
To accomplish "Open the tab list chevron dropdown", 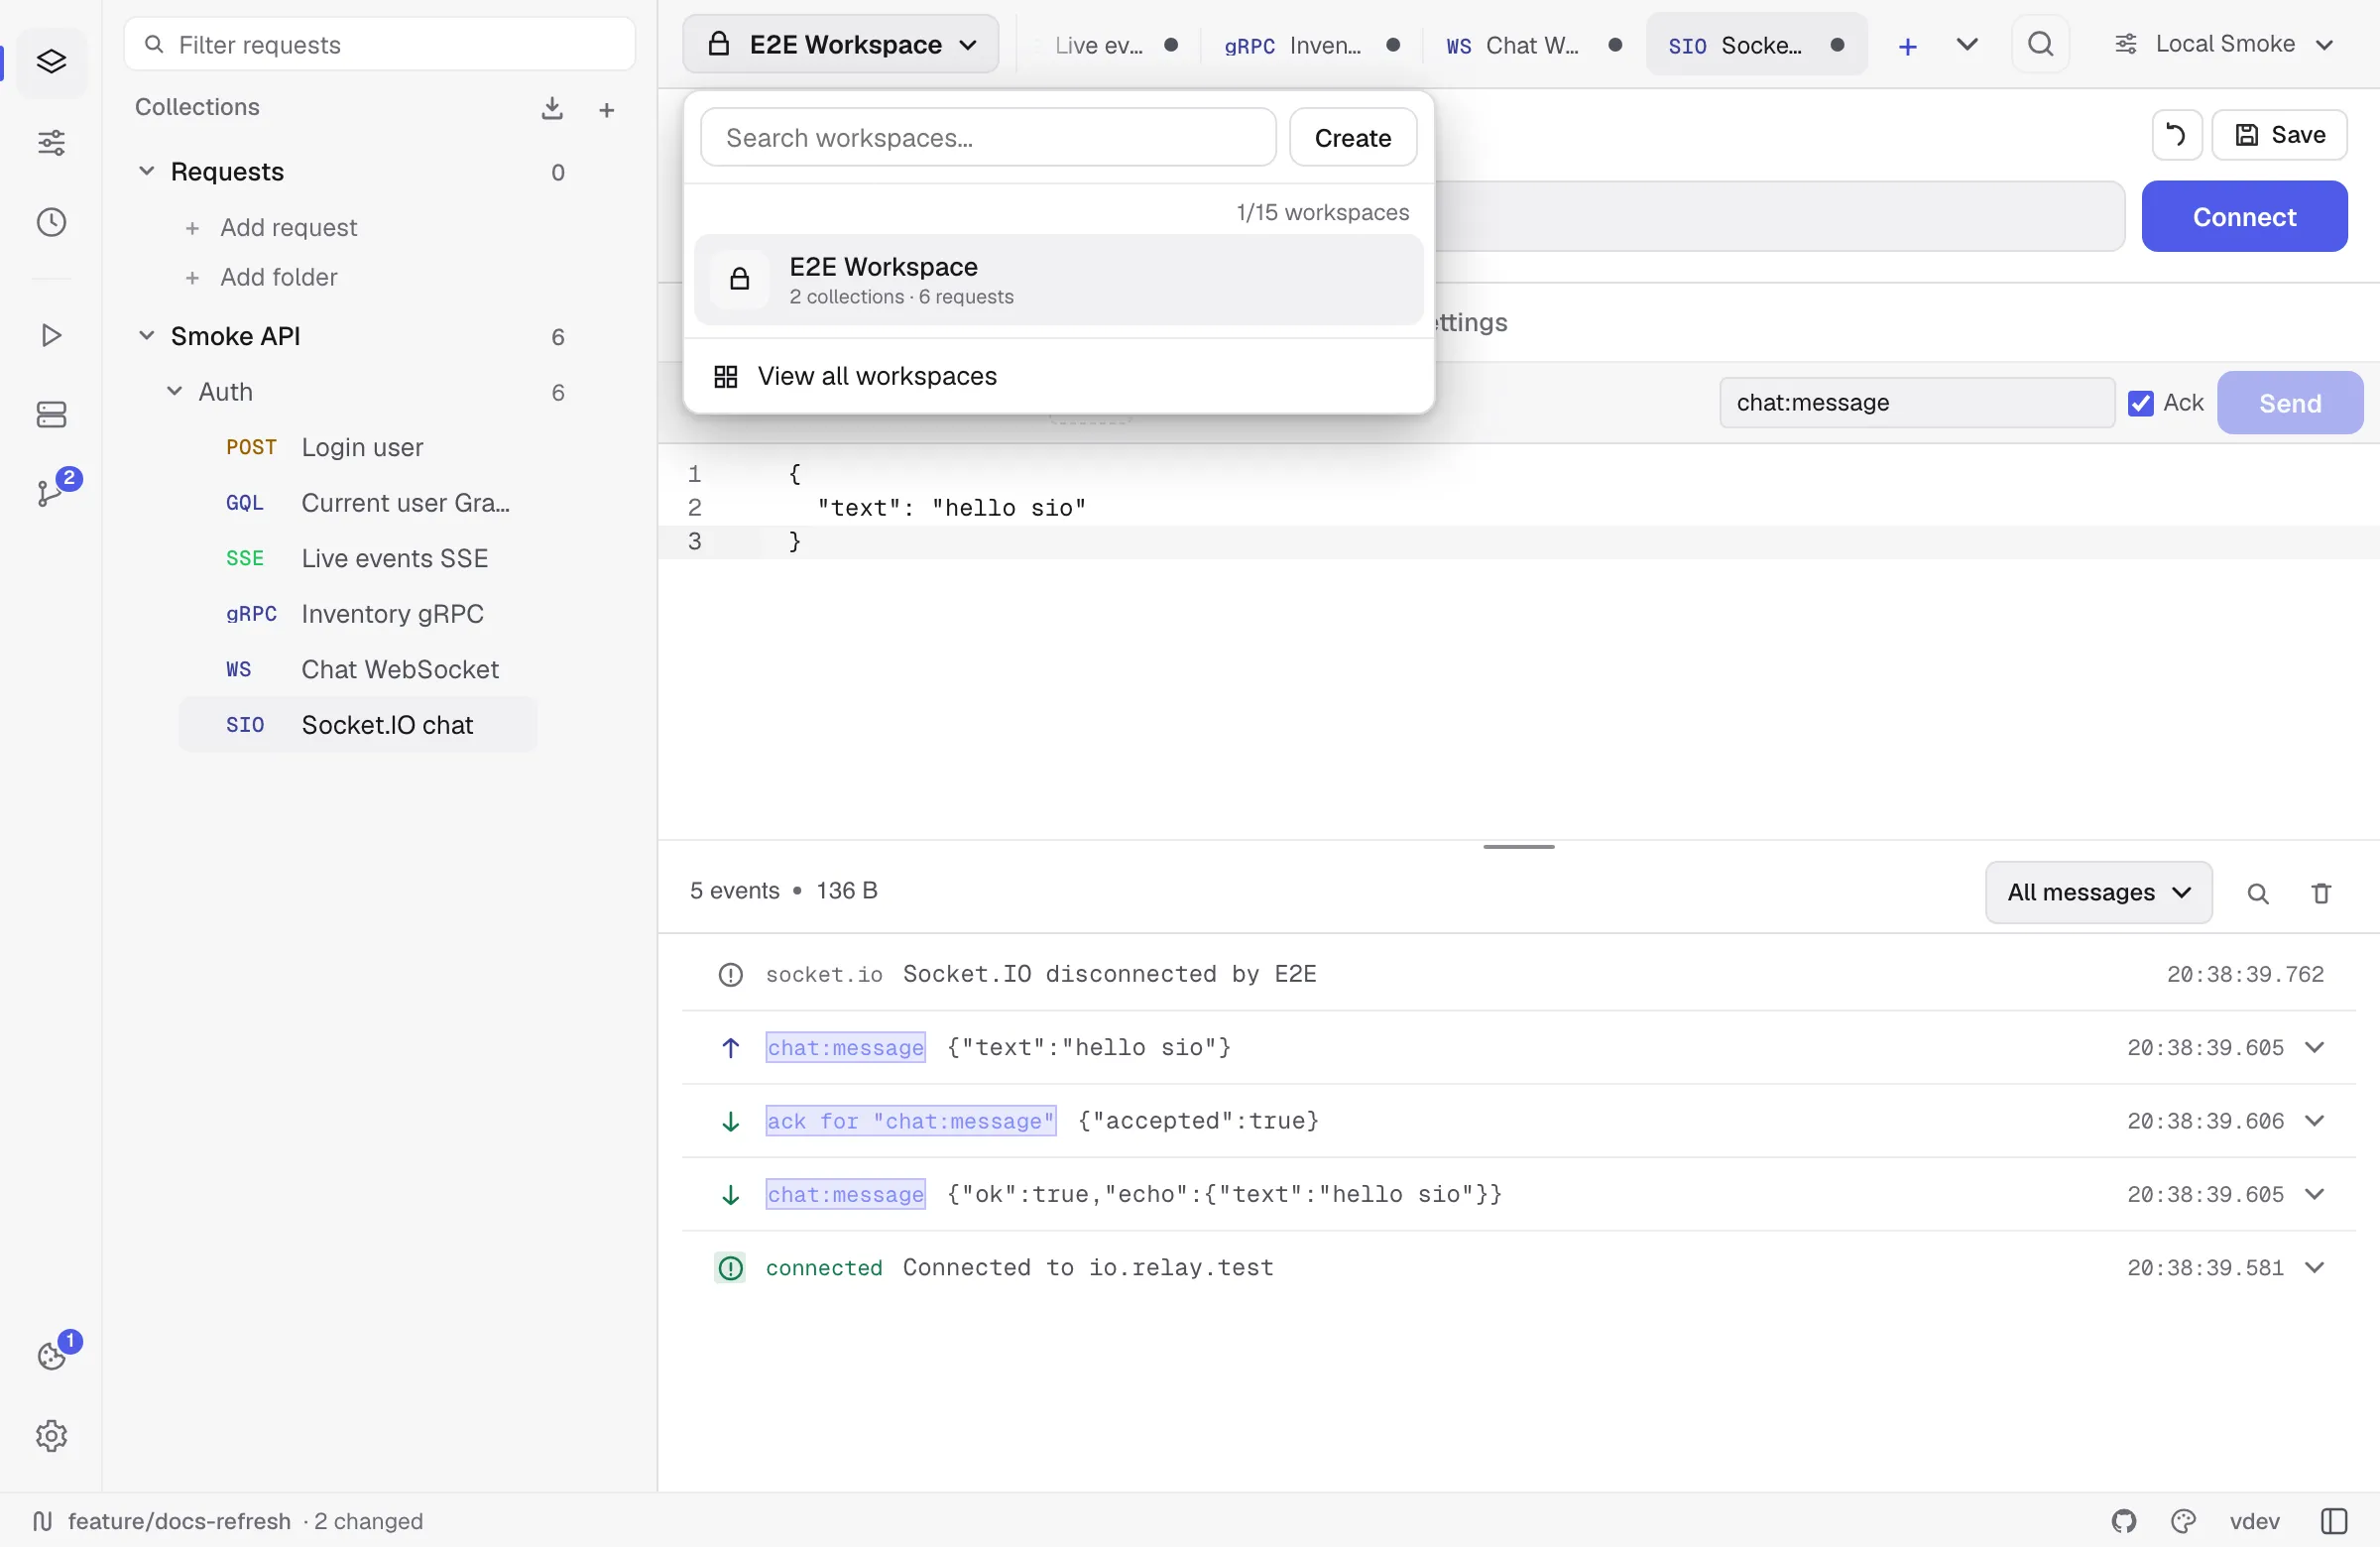I will click(x=1966, y=44).
